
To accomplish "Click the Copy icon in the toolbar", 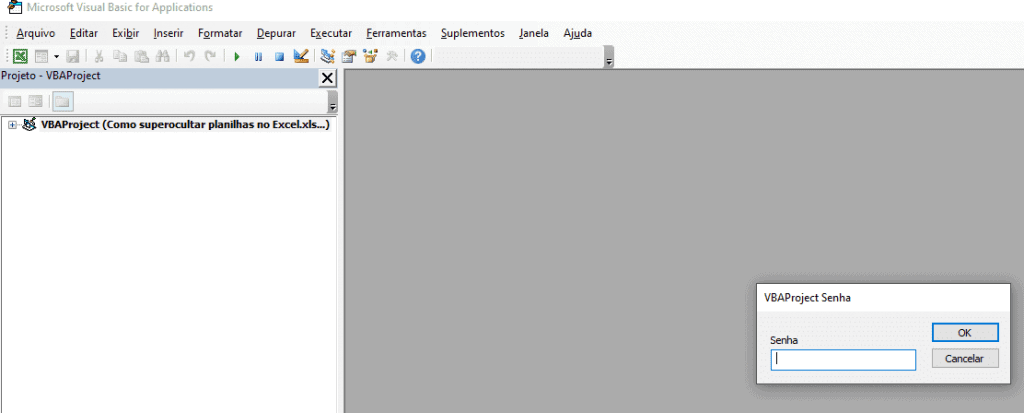I will (x=120, y=56).
